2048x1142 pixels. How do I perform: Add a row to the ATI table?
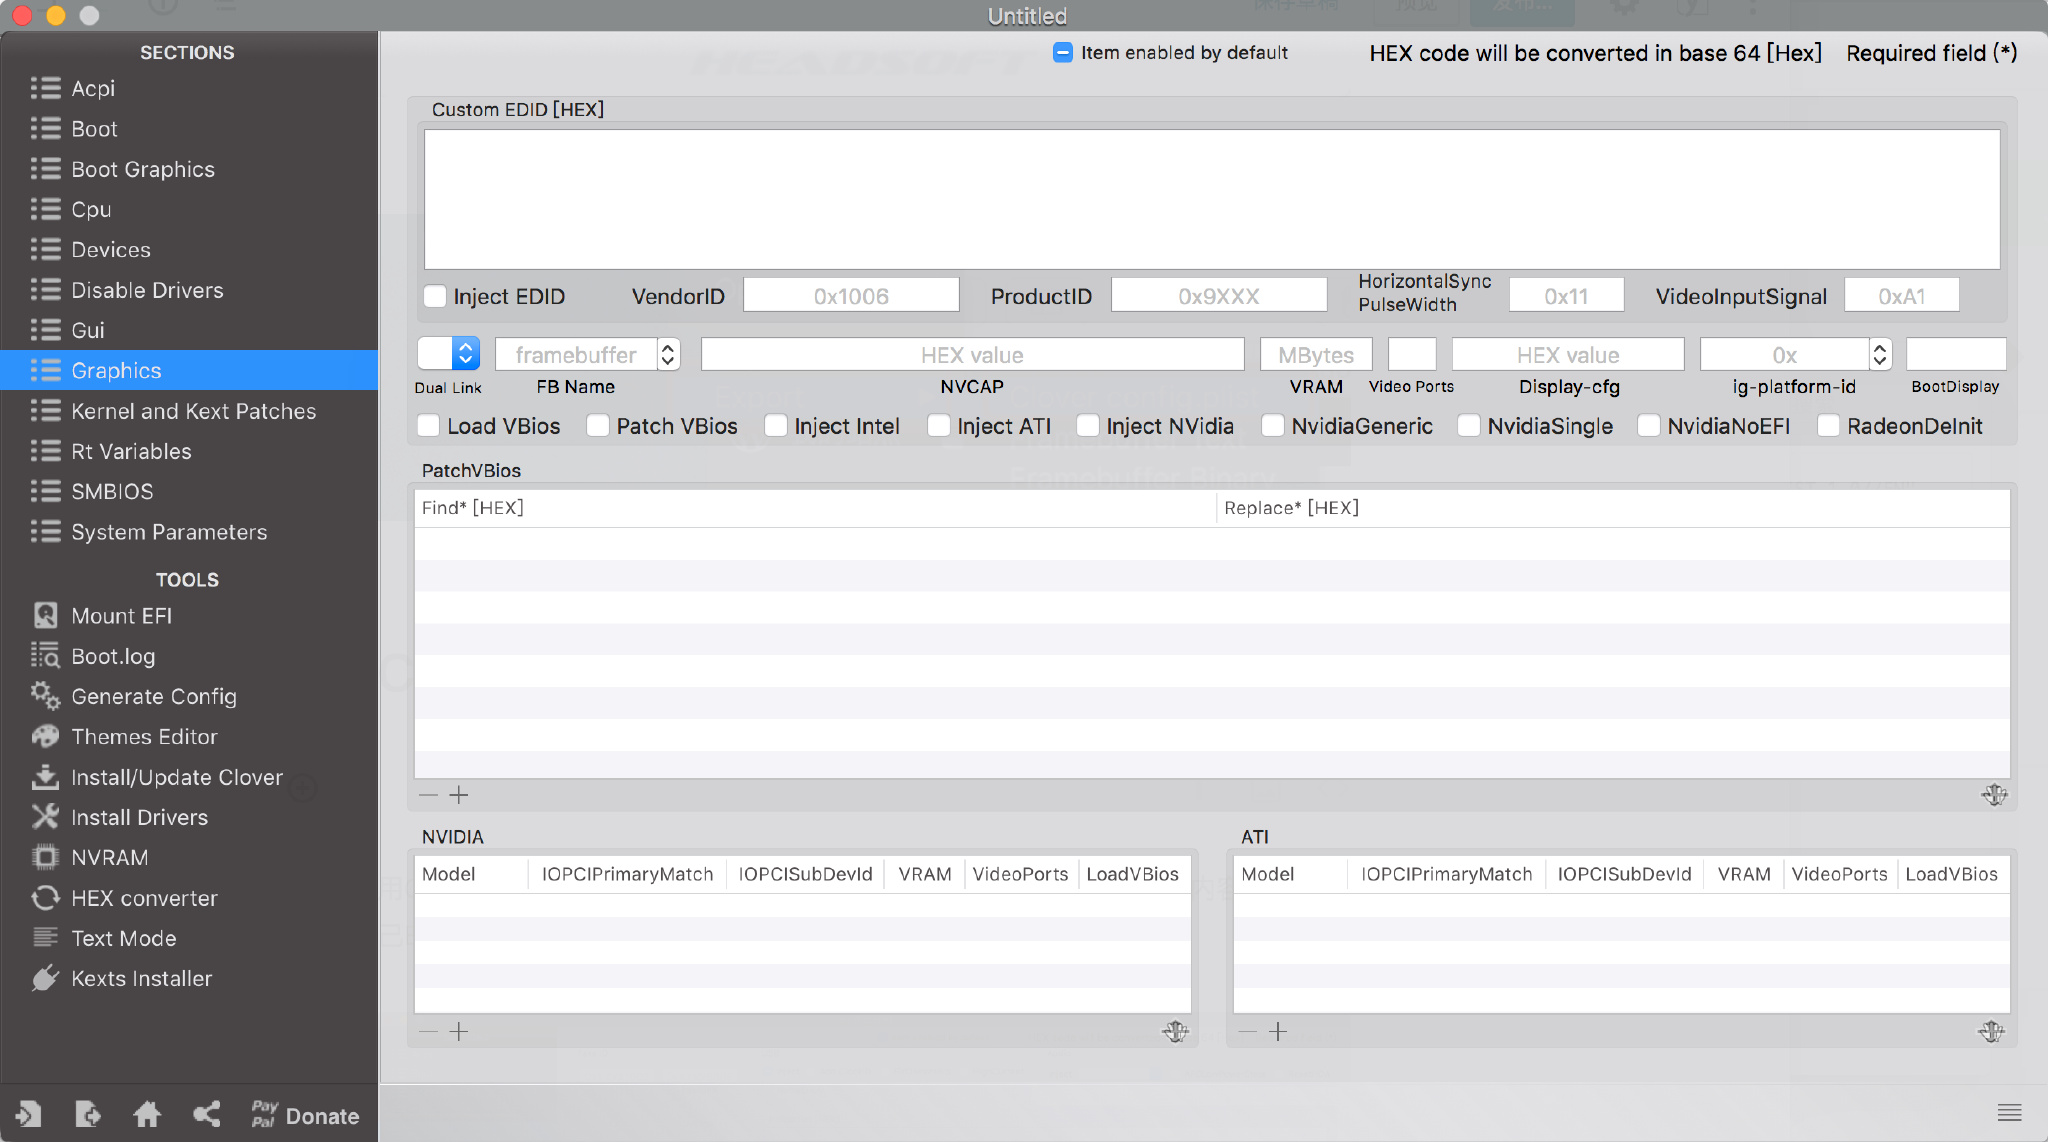(1278, 1031)
